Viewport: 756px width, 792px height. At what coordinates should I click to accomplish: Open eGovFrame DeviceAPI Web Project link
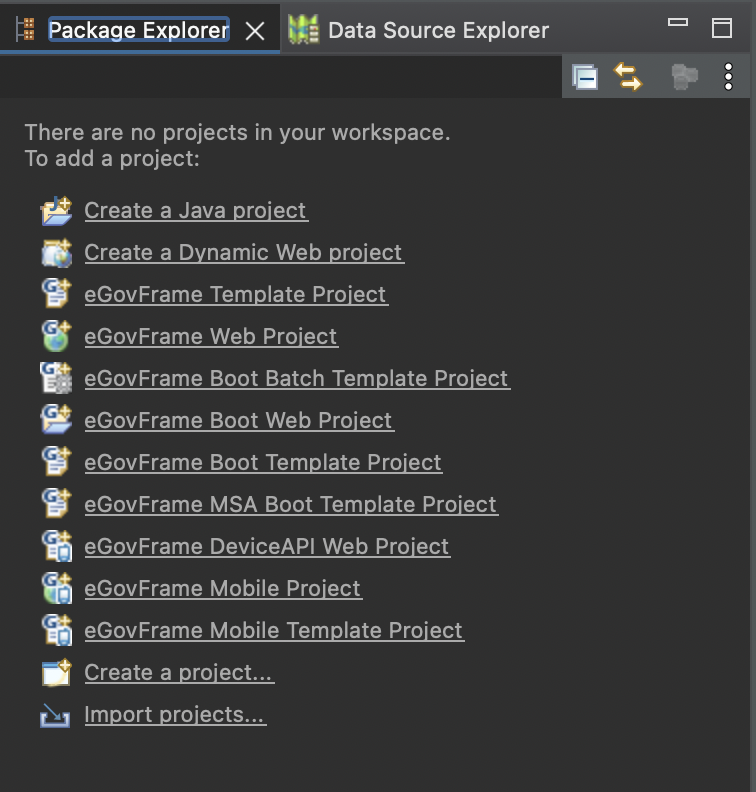pyautogui.click(x=267, y=546)
